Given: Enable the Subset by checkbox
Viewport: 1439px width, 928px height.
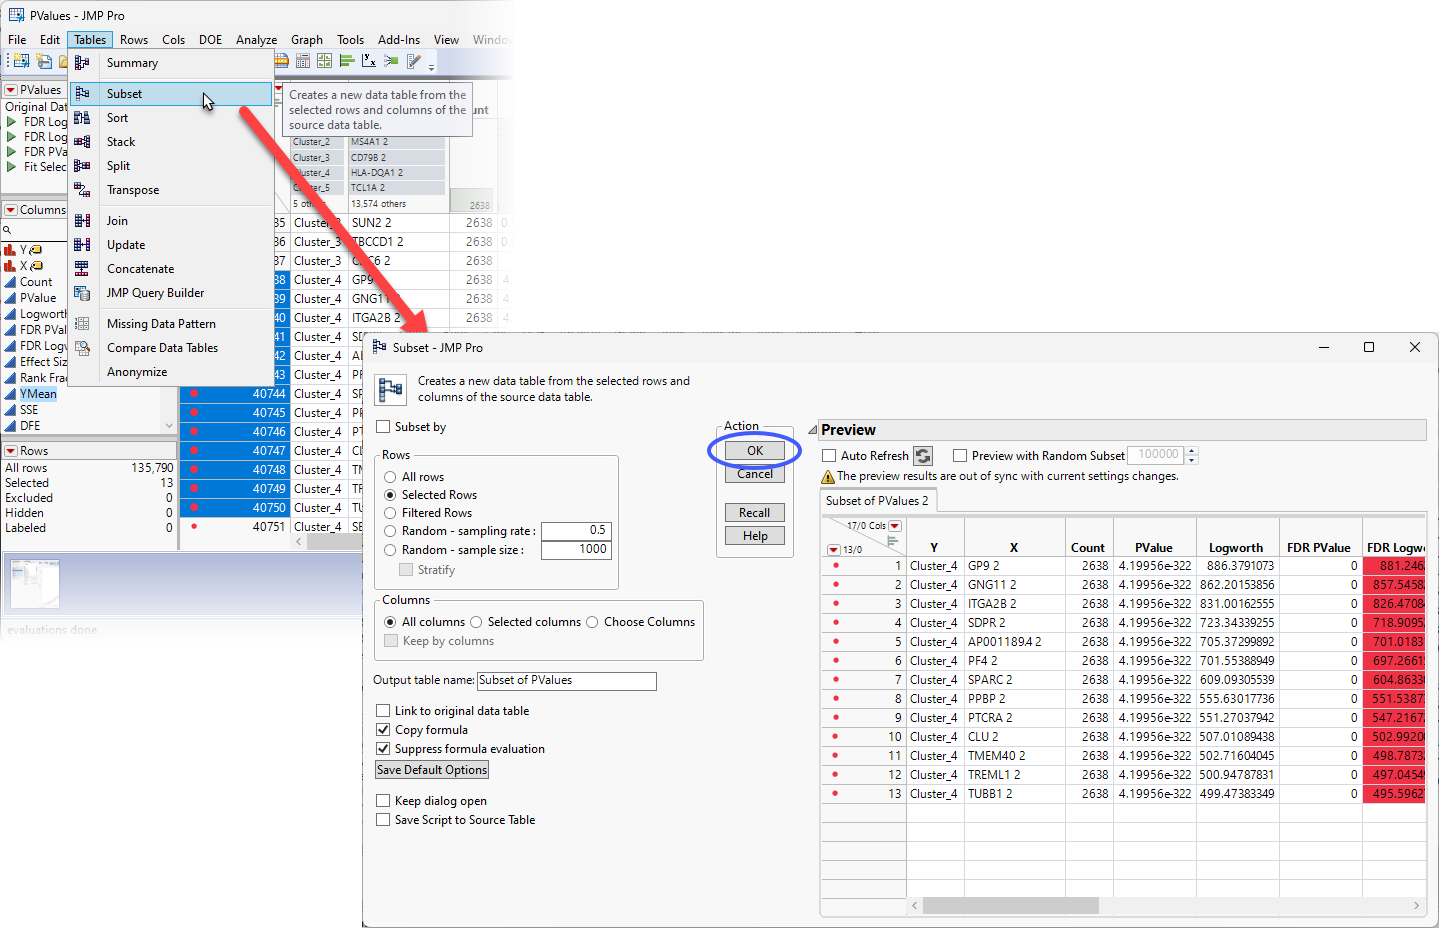Looking at the screenshot, I should [384, 427].
